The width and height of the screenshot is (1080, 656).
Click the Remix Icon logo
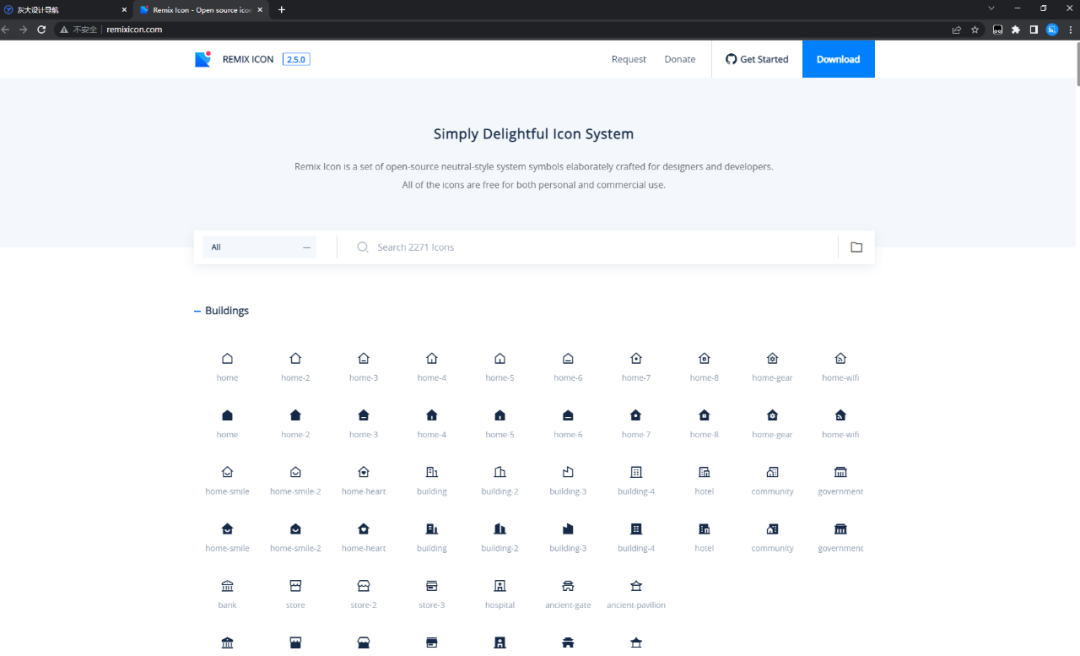pos(202,59)
